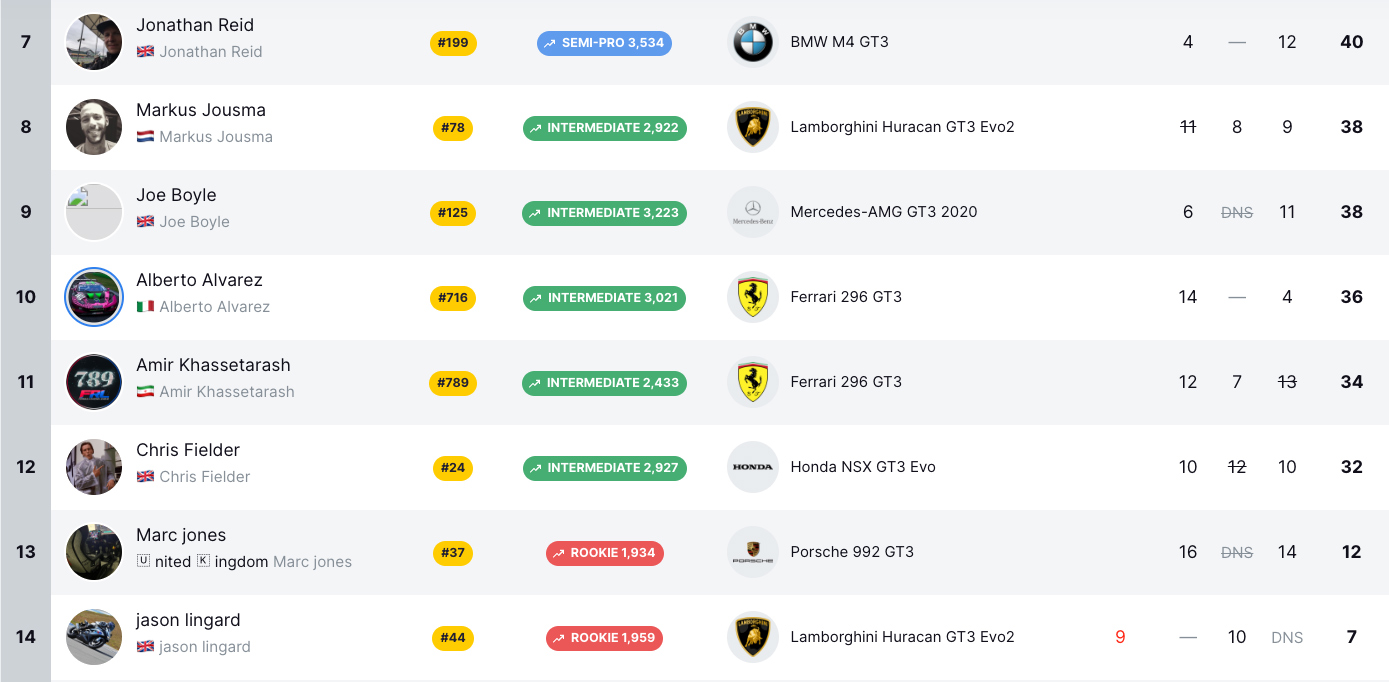
Task: Click the Mercedes-Benz logo icon
Action: (x=753, y=212)
